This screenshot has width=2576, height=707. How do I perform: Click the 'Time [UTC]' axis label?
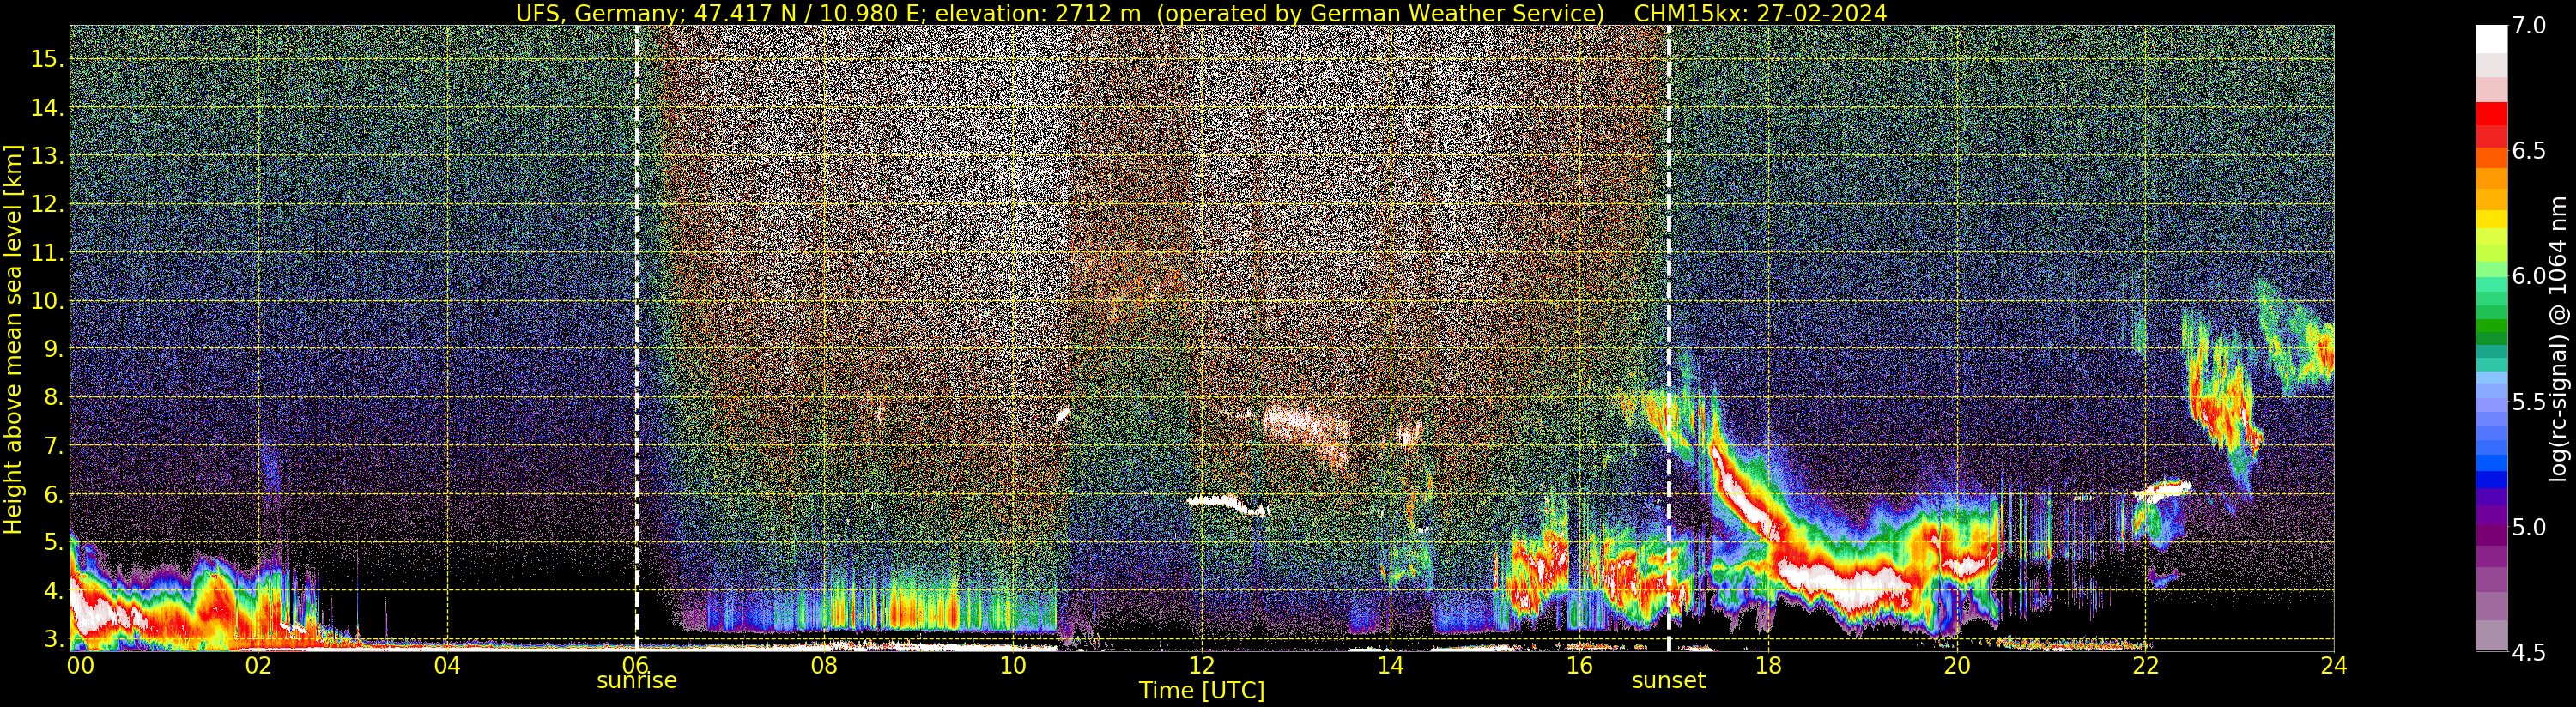click(1202, 691)
